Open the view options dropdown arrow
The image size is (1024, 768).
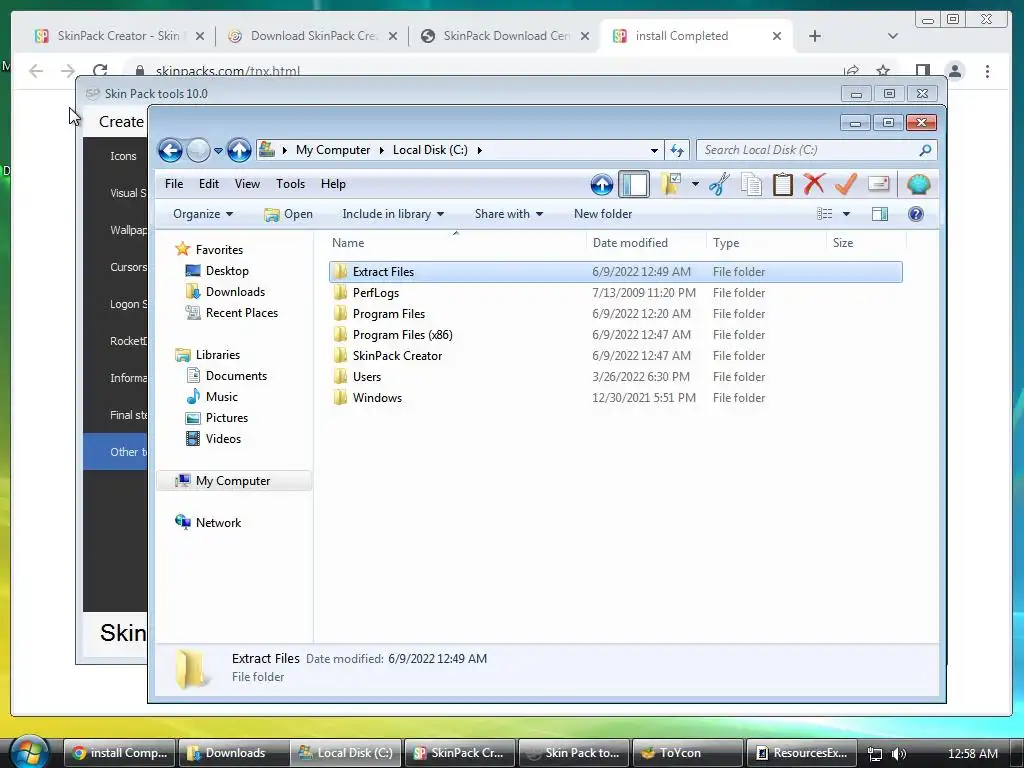[846, 214]
